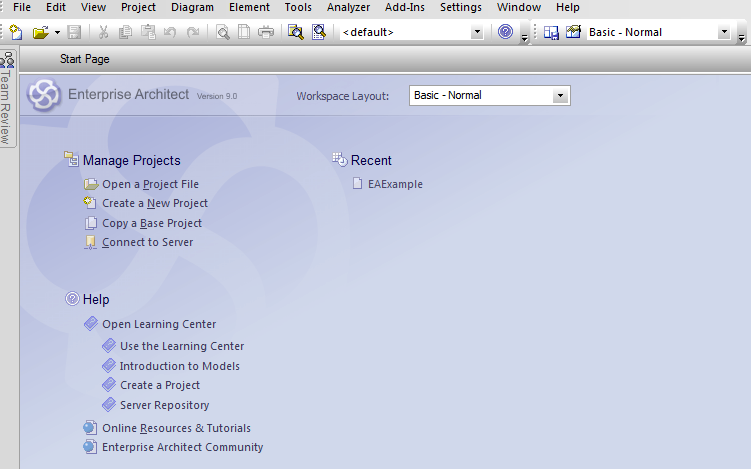The width and height of the screenshot is (751, 469).
Task: Click the Print toolbar icon
Action: tap(266, 32)
